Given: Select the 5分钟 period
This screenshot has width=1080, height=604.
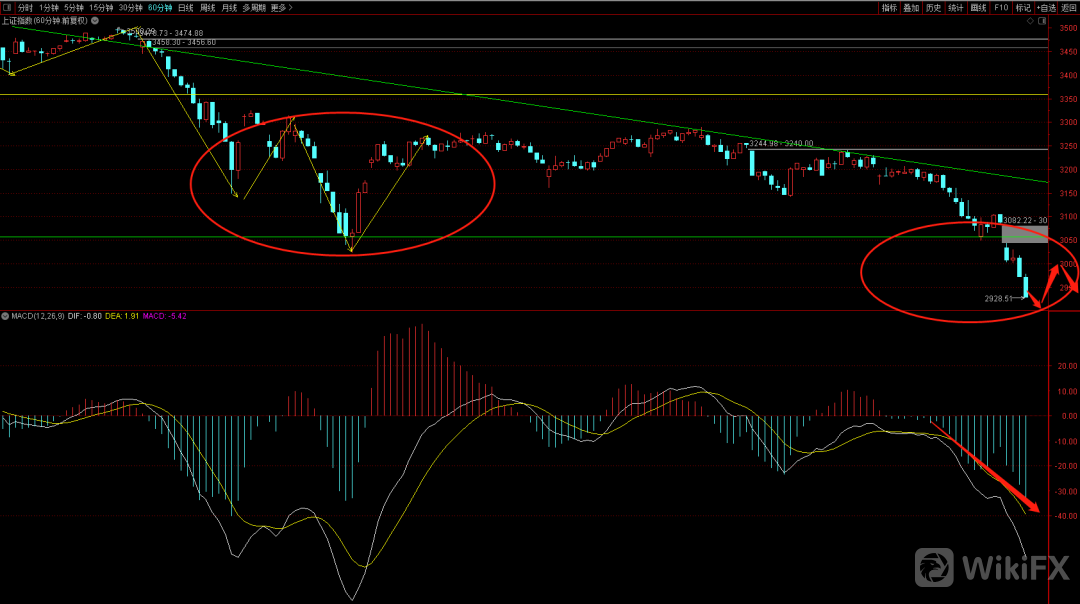Looking at the screenshot, I should pyautogui.click(x=75, y=7).
